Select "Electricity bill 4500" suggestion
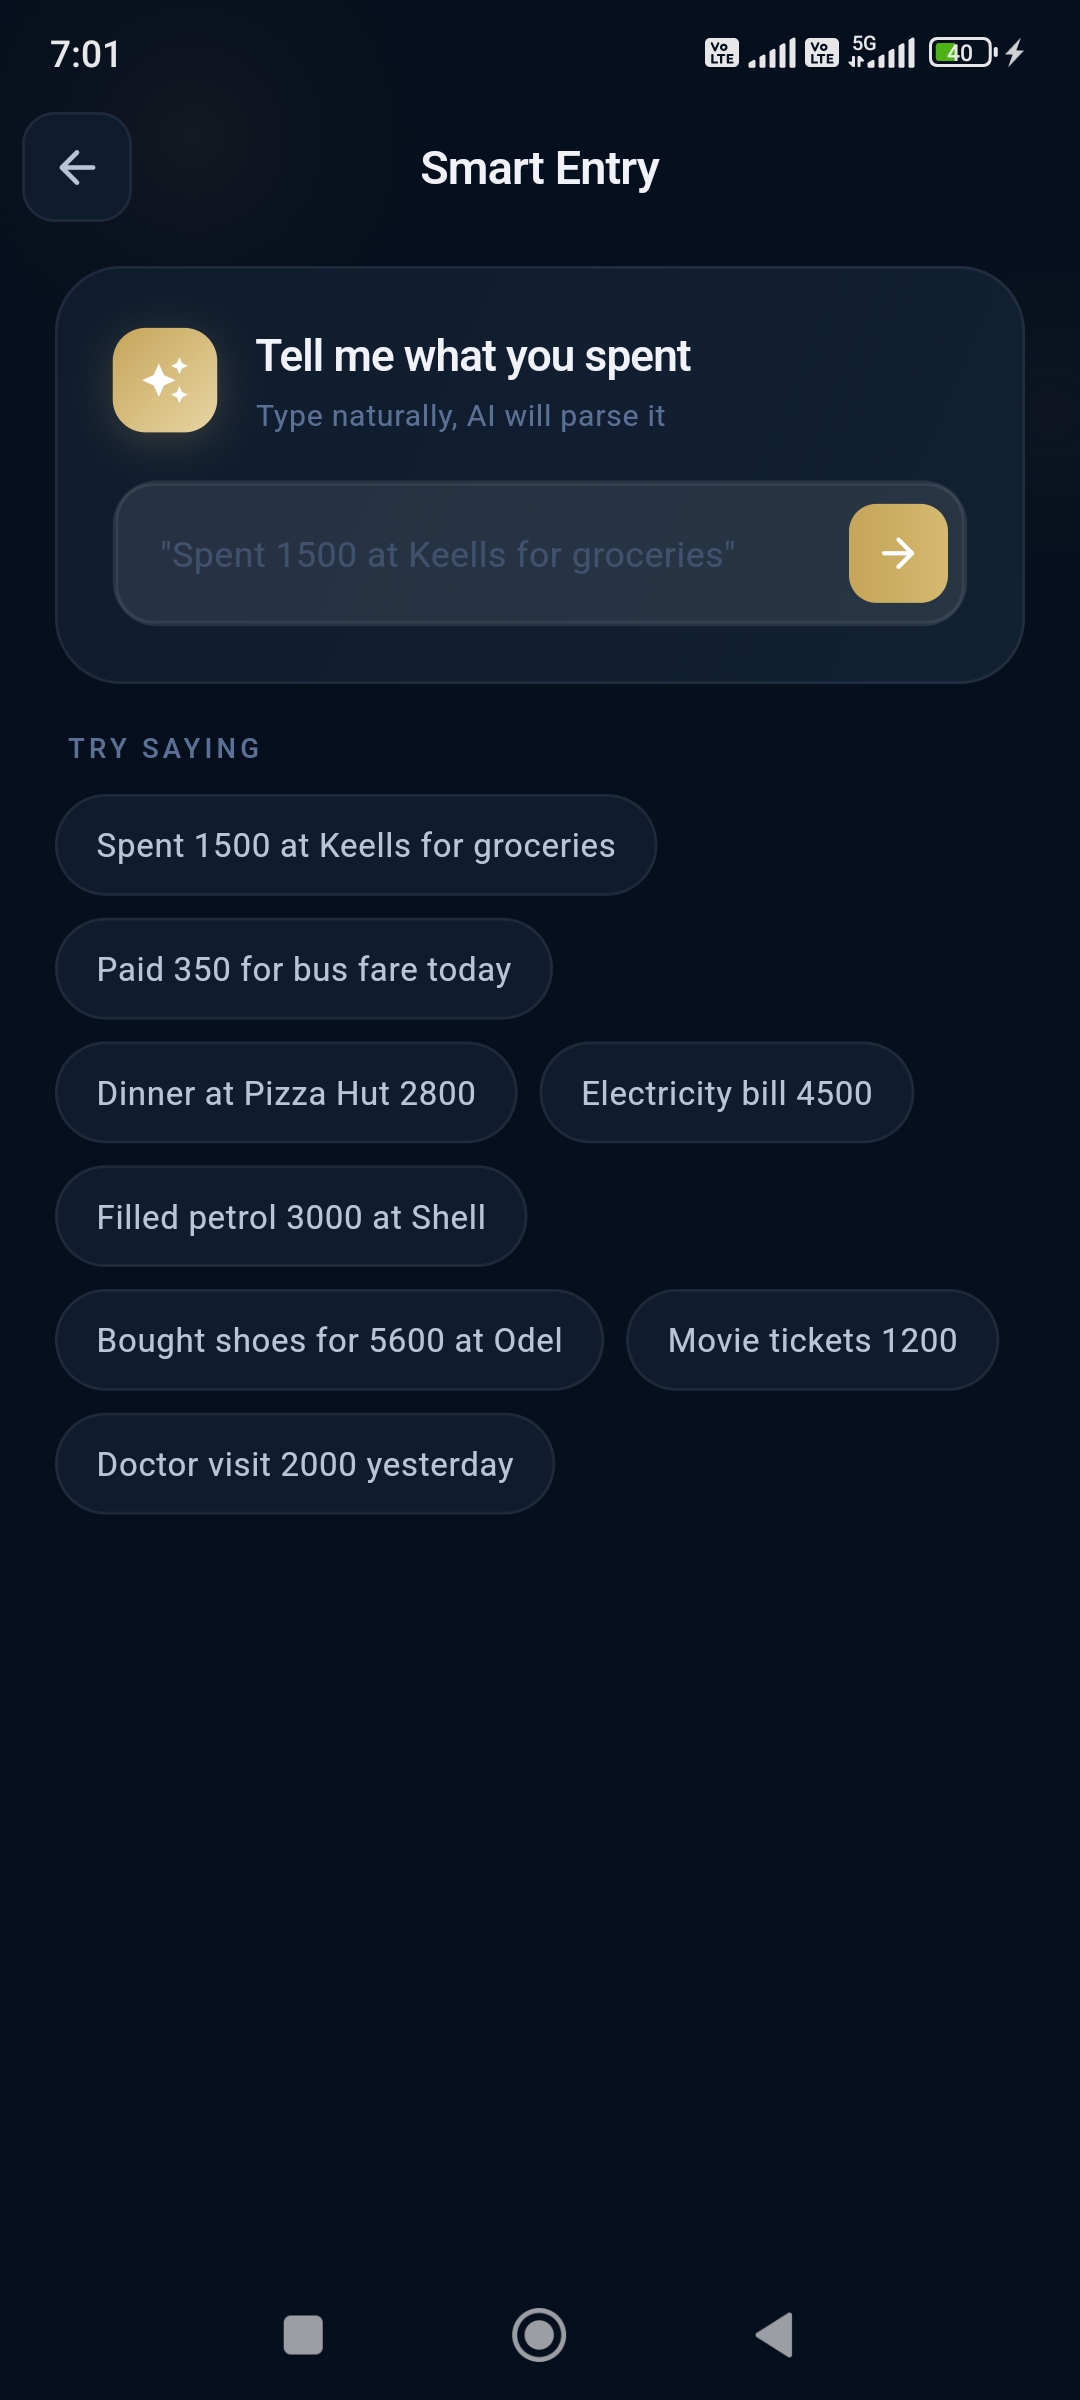1080x2400 pixels. (x=727, y=1093)
